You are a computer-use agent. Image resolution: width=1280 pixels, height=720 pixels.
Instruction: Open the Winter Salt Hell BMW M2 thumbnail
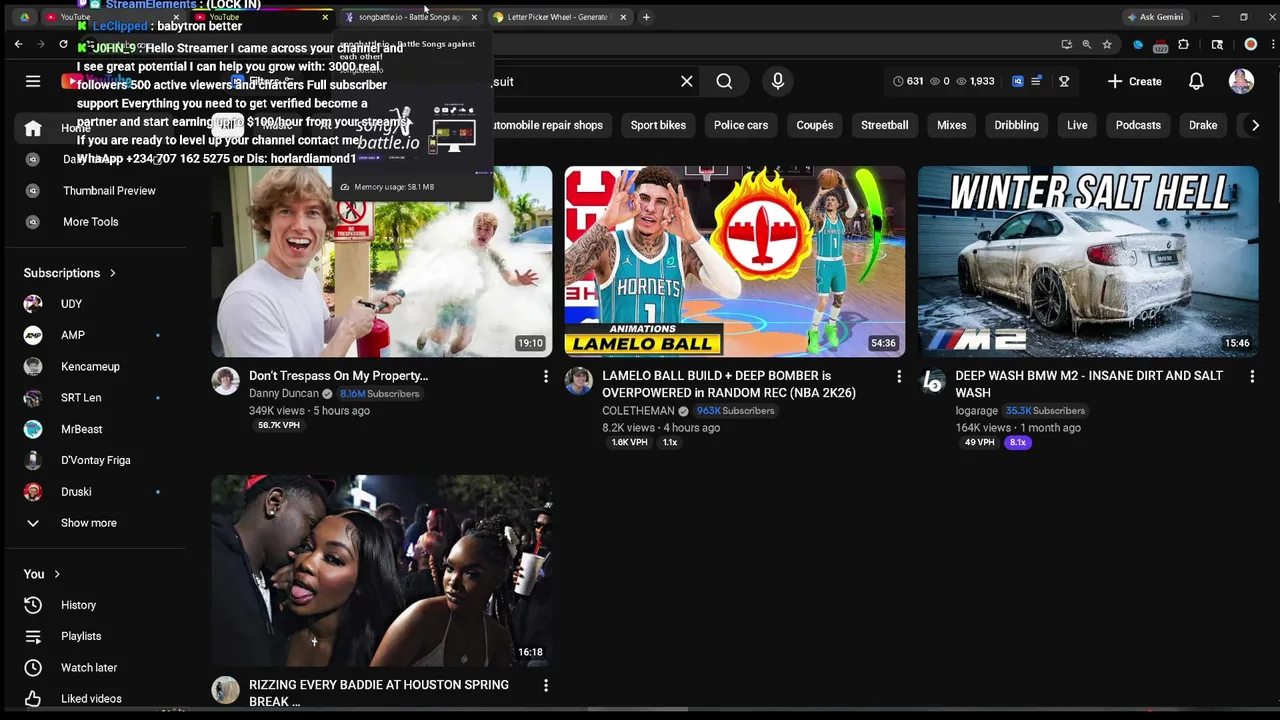1088,262
